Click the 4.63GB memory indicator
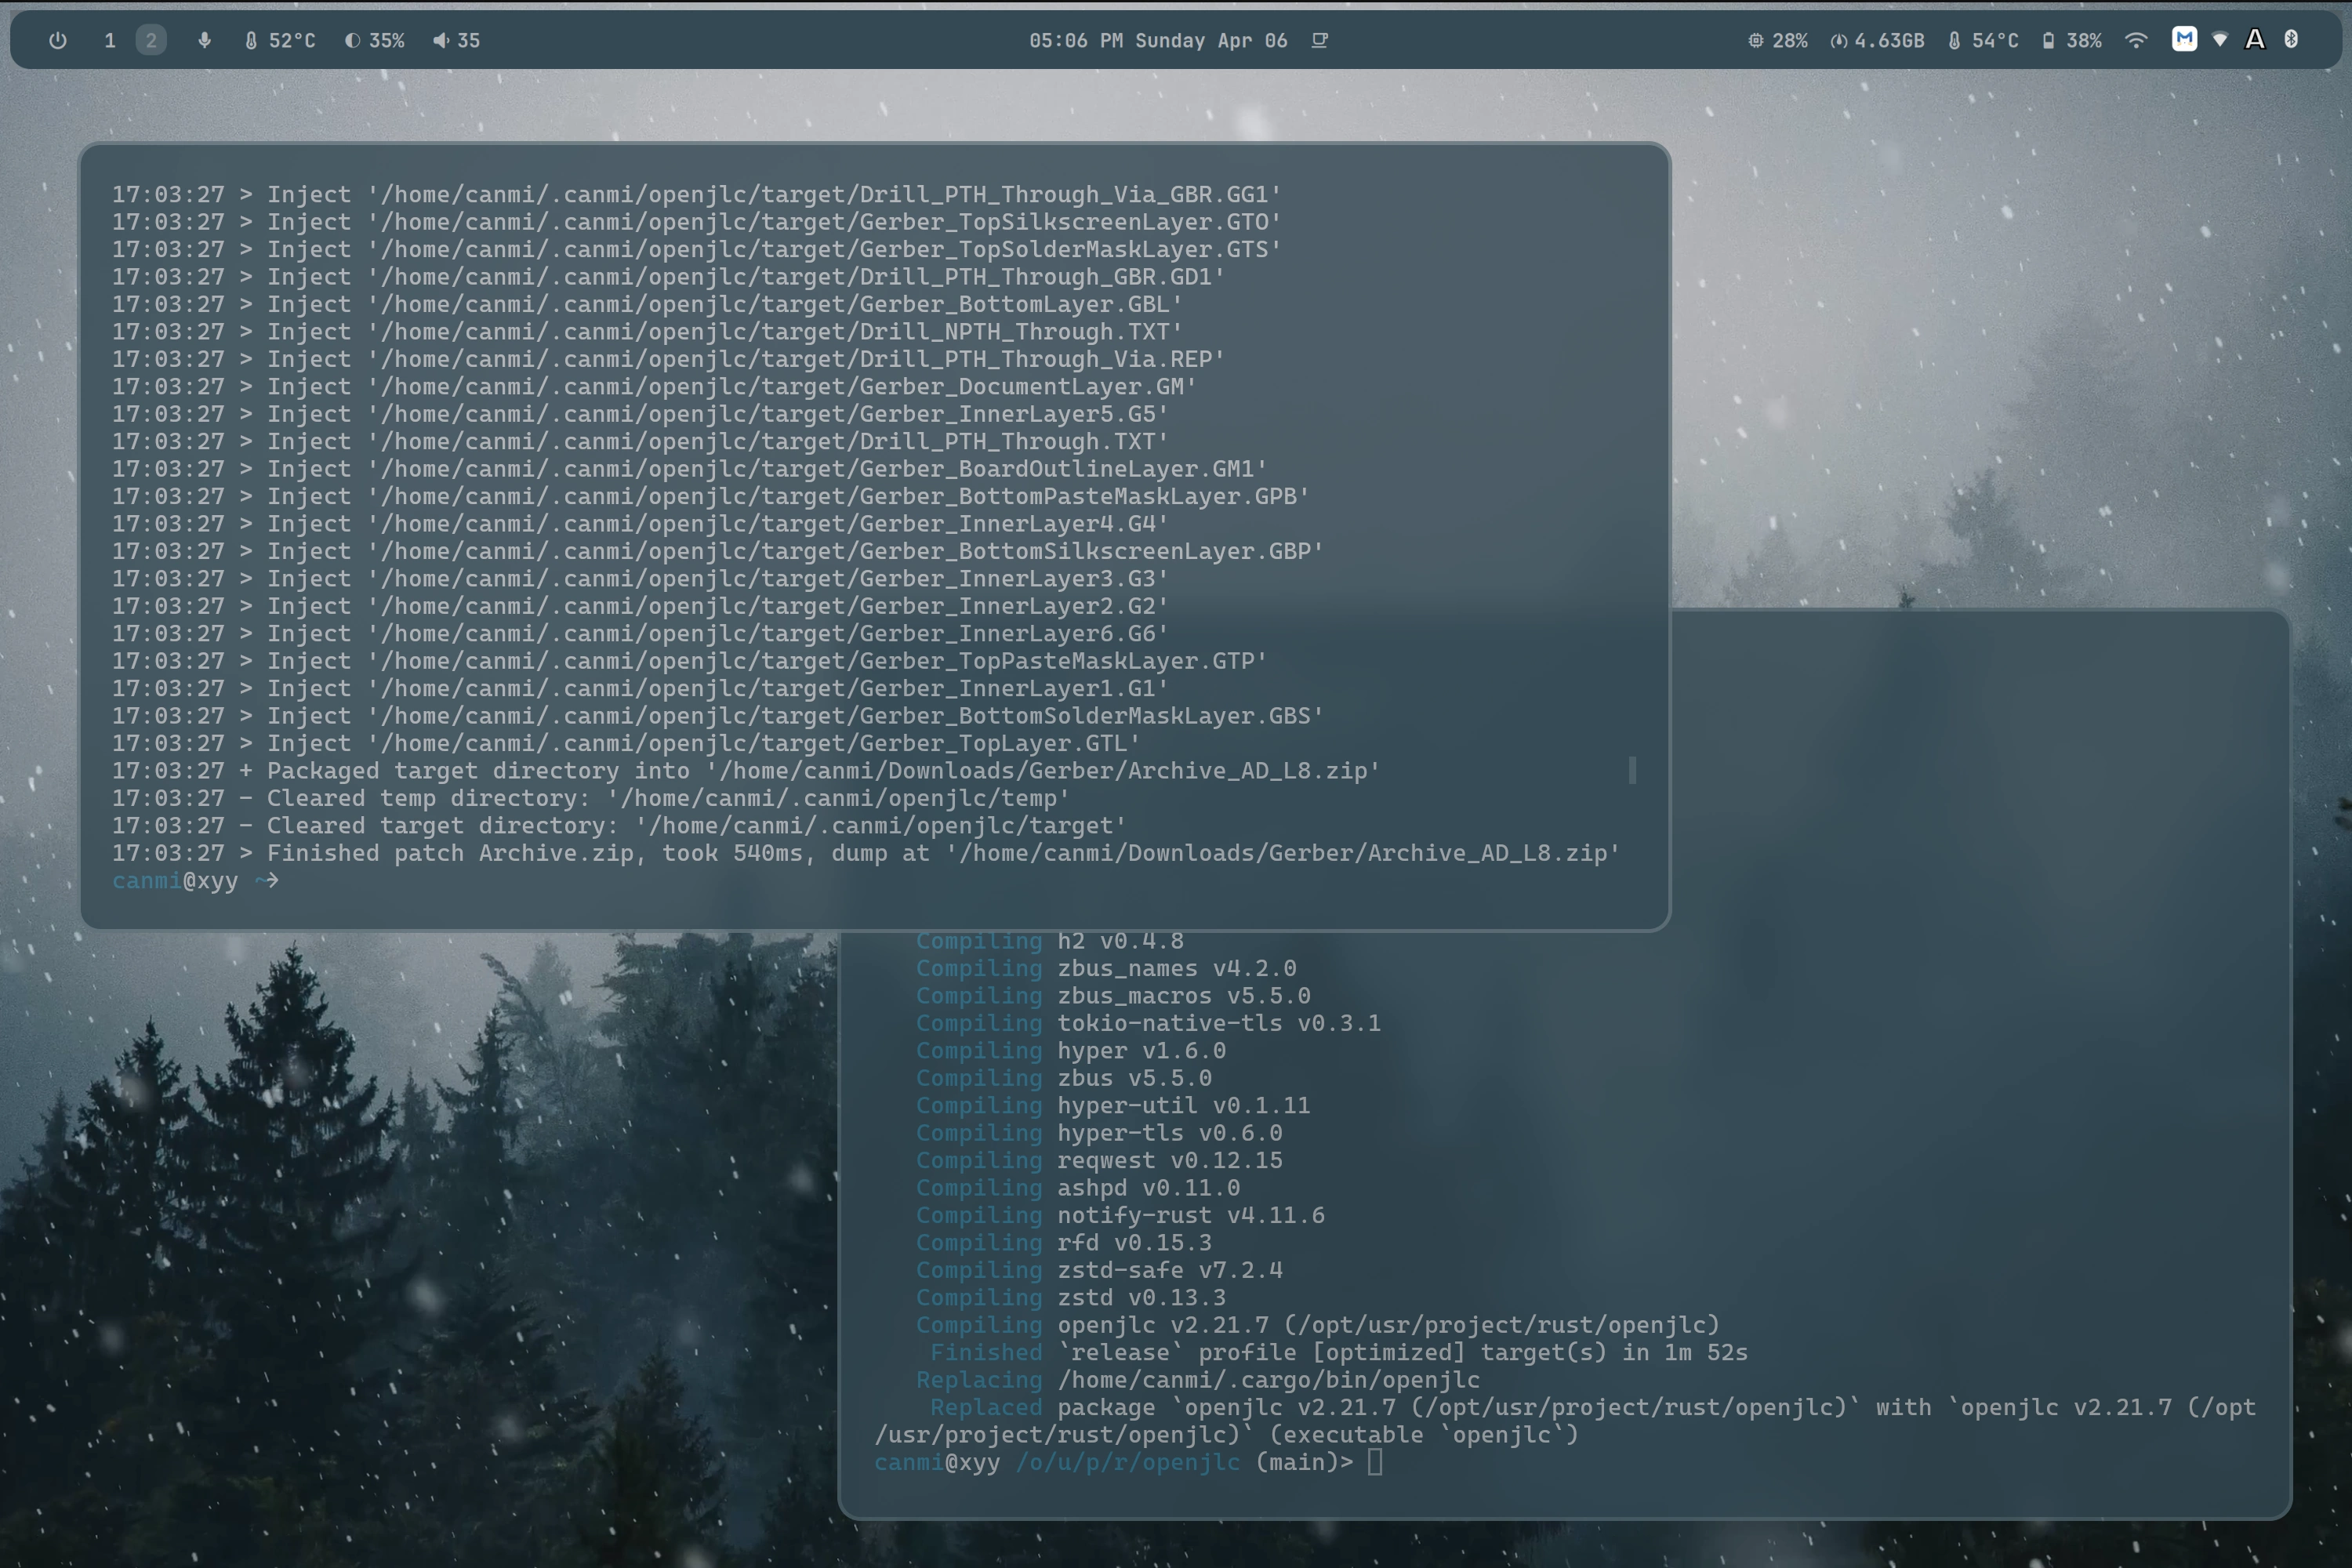This screenshot has height=1568, width=2352. pyautogui.click(x=1877, y=40)
